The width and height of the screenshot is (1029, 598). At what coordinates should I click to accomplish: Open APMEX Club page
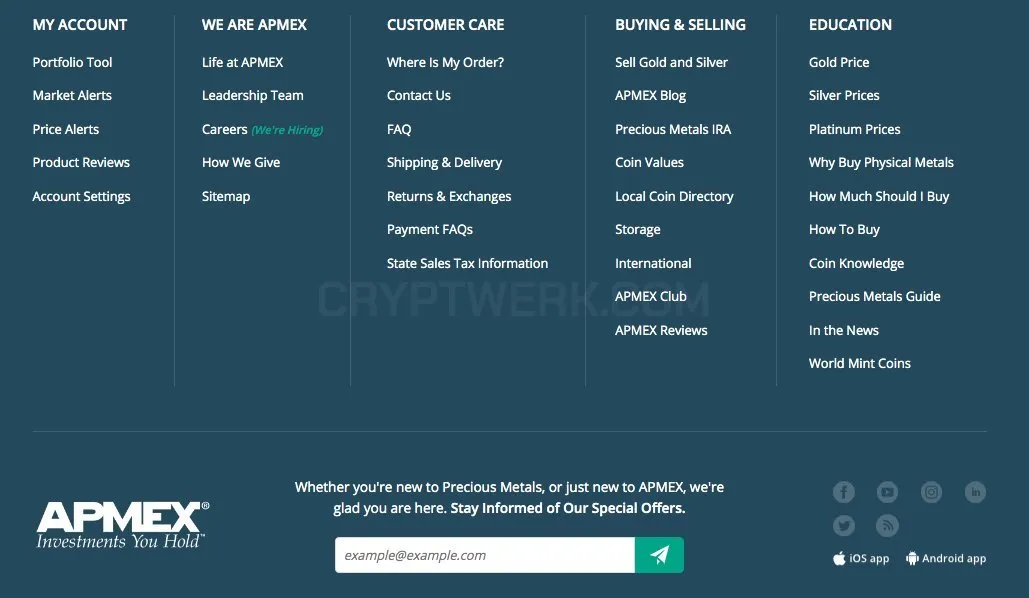pos(650,296)
